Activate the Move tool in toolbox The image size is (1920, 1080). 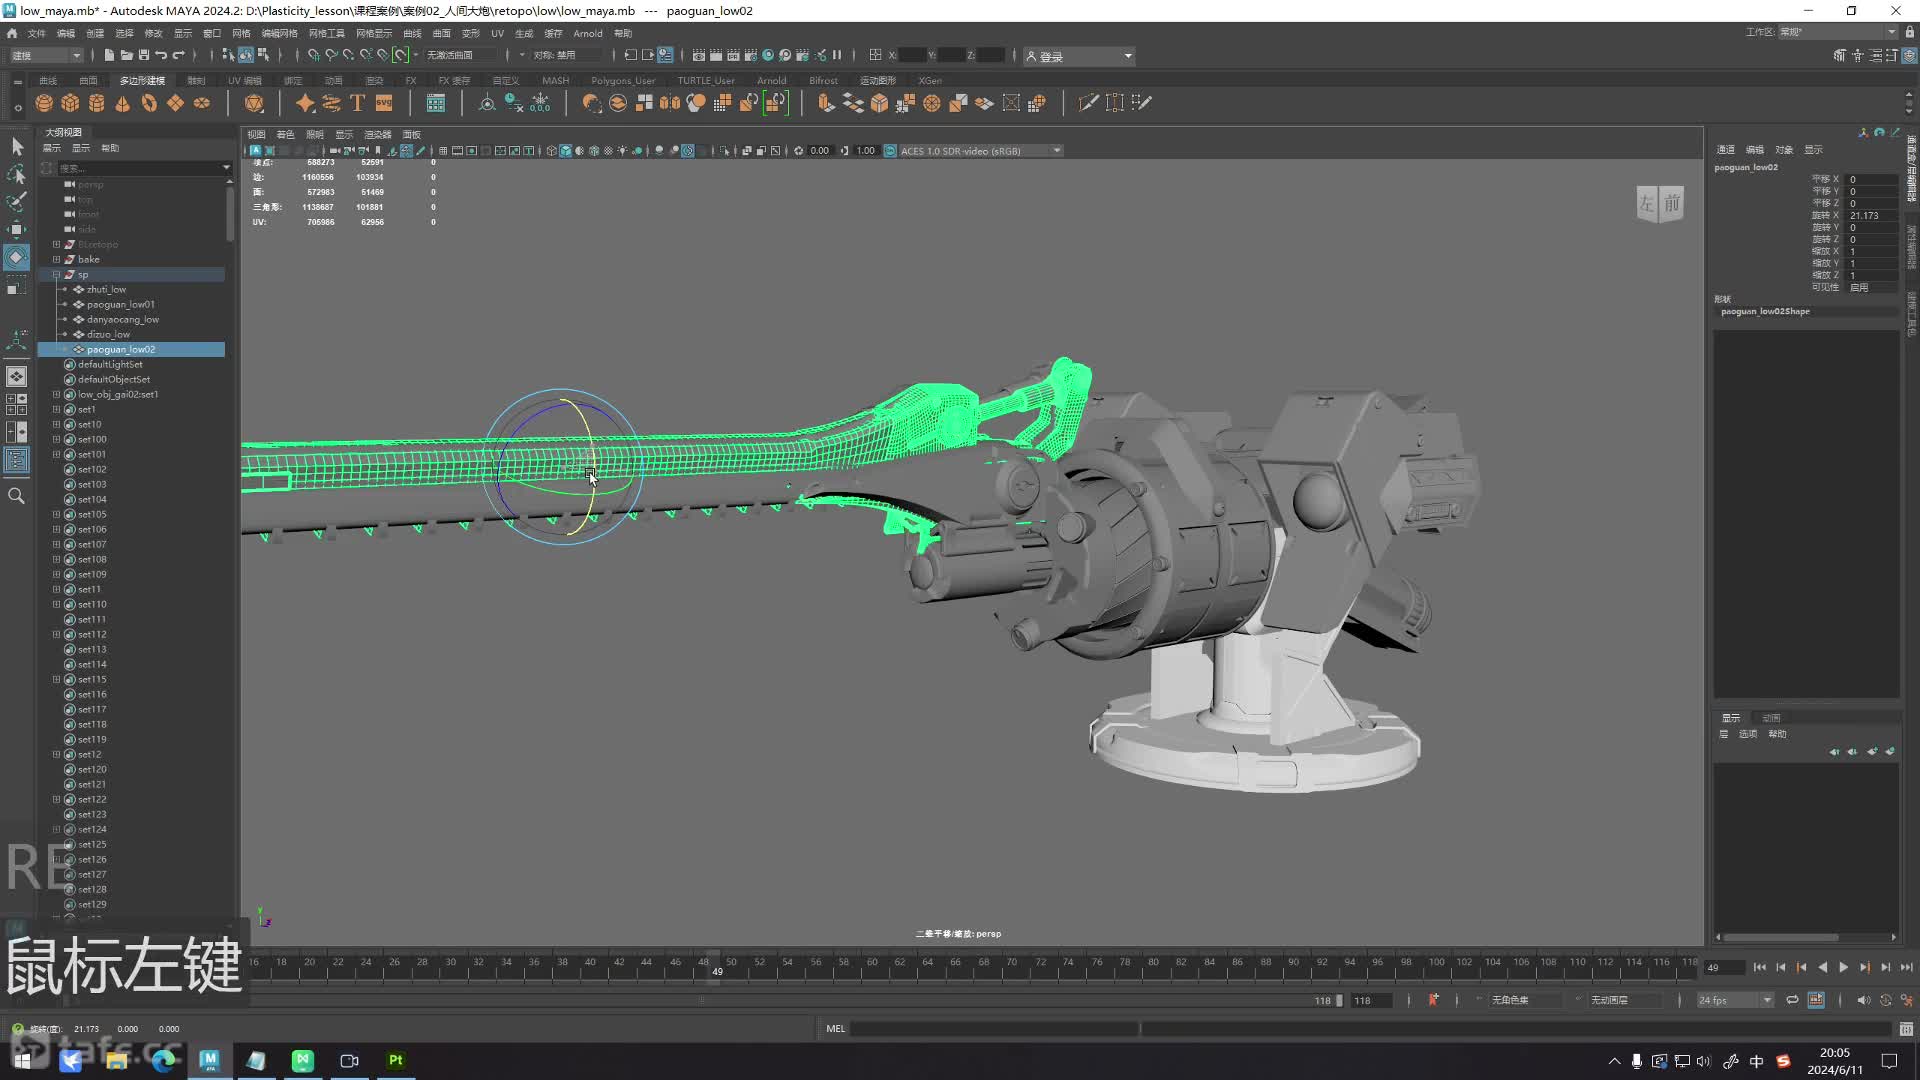pyautogui.click(x=17, y=230)
